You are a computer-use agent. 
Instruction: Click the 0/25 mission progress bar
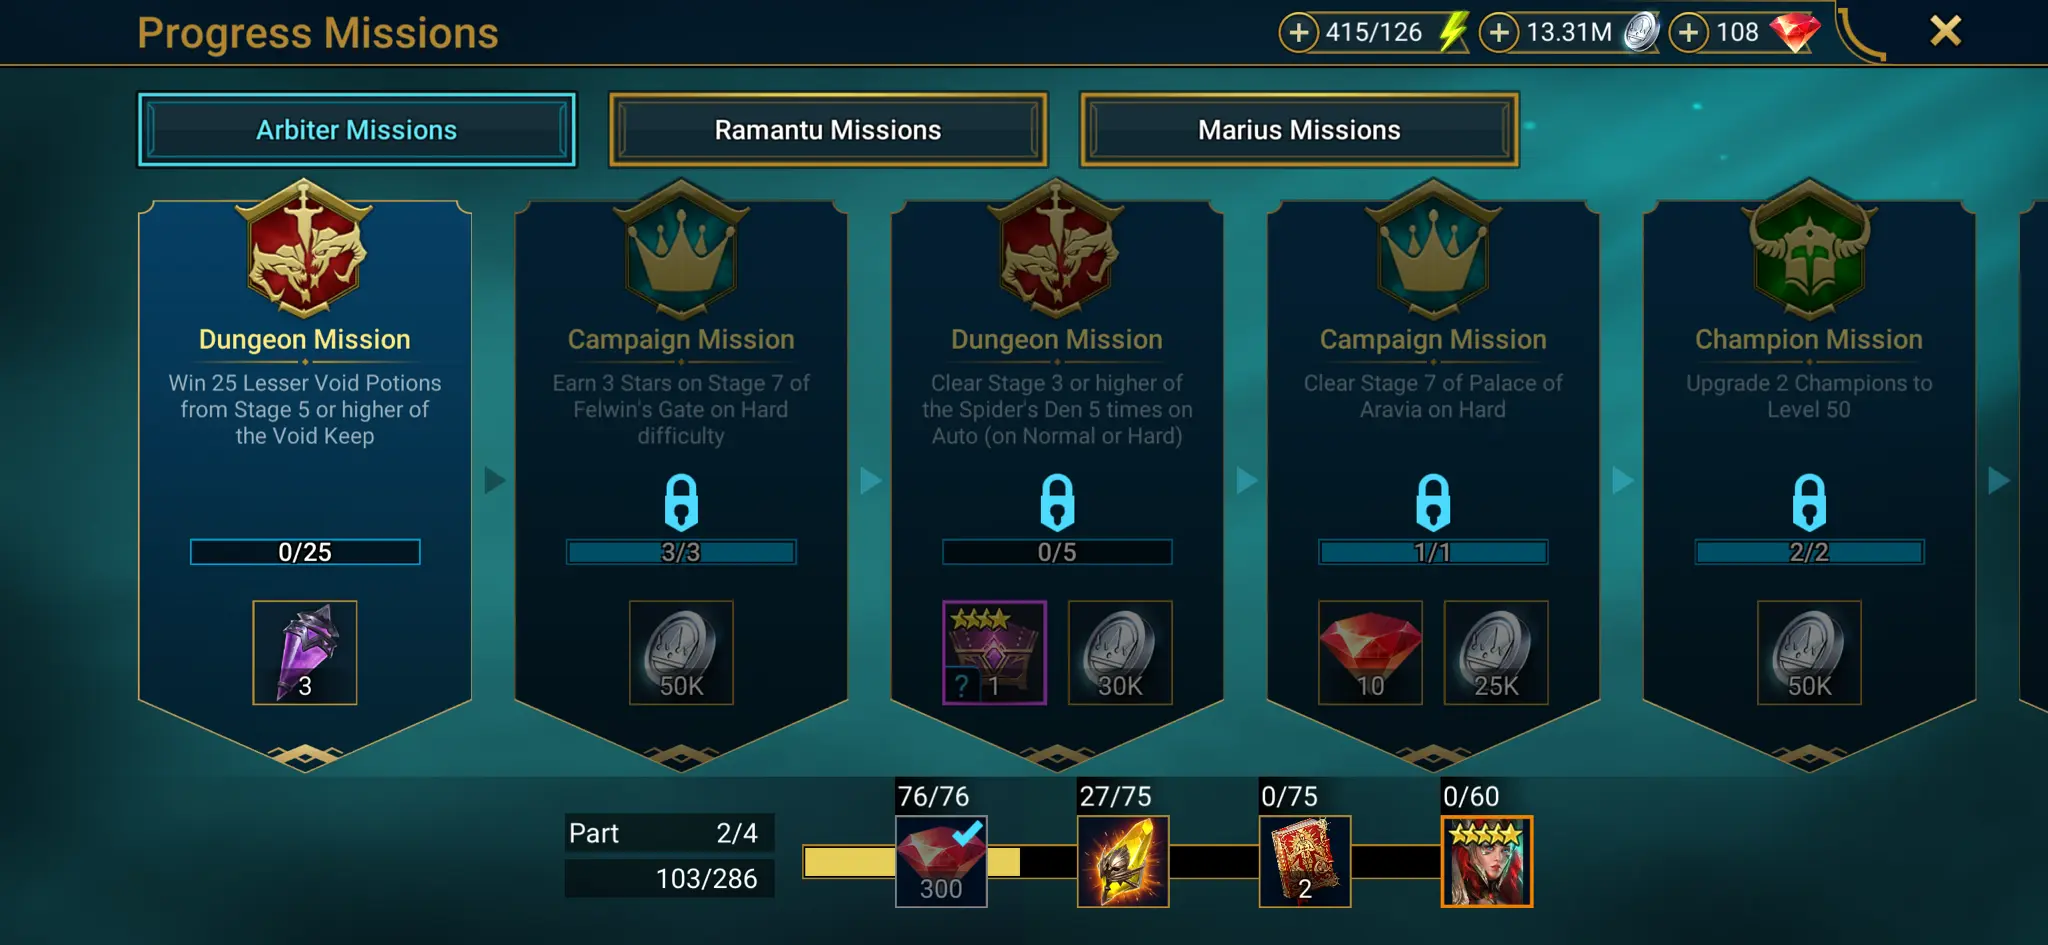coord(305,552)
